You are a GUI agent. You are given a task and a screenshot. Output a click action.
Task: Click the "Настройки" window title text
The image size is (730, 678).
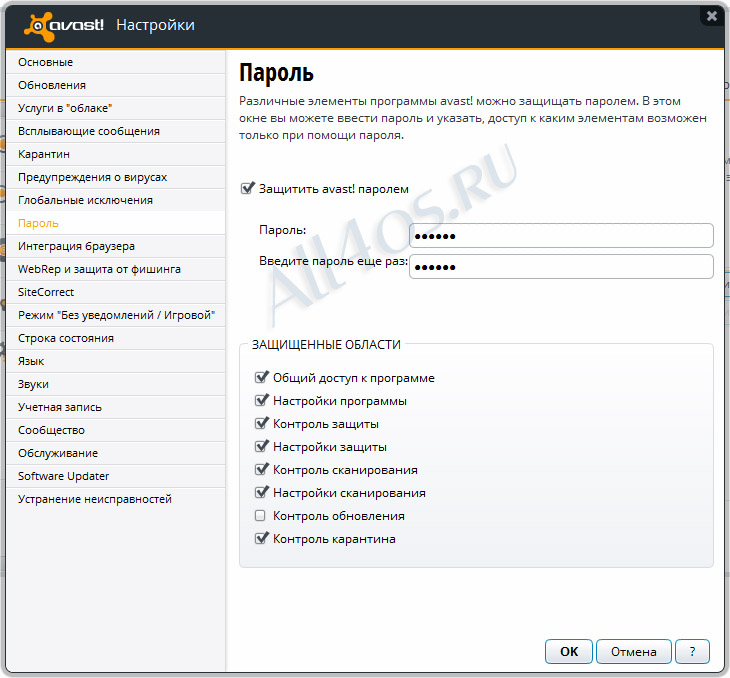coord(155,25)
